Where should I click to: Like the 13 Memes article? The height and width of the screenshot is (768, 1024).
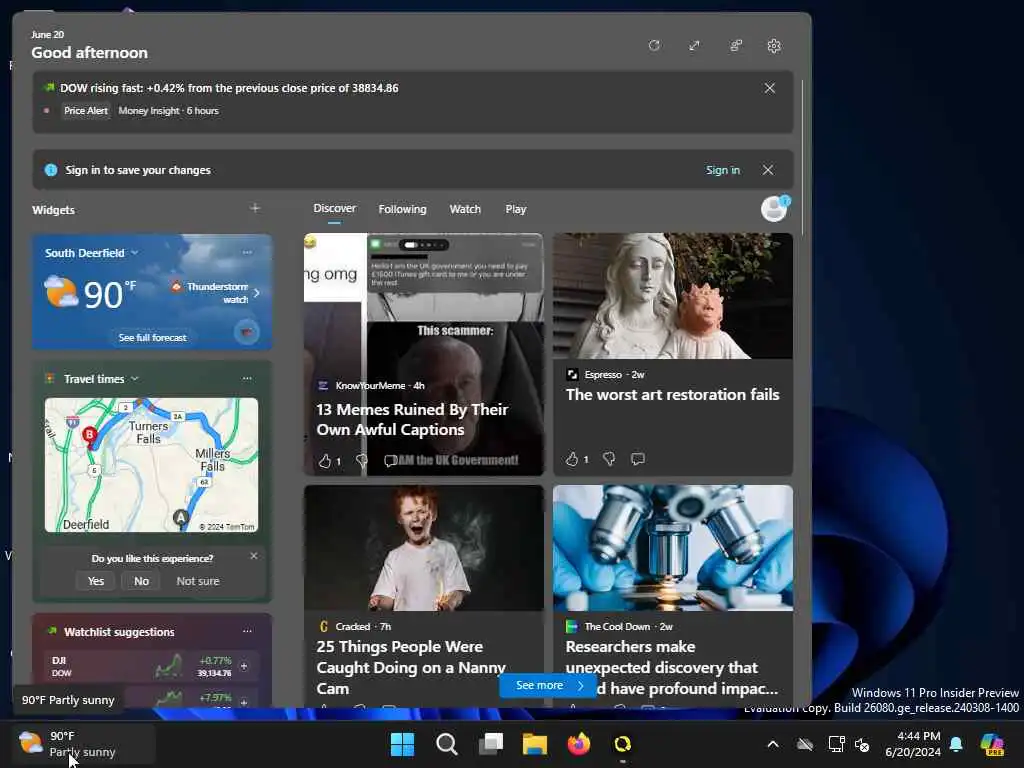pos(325,461)
